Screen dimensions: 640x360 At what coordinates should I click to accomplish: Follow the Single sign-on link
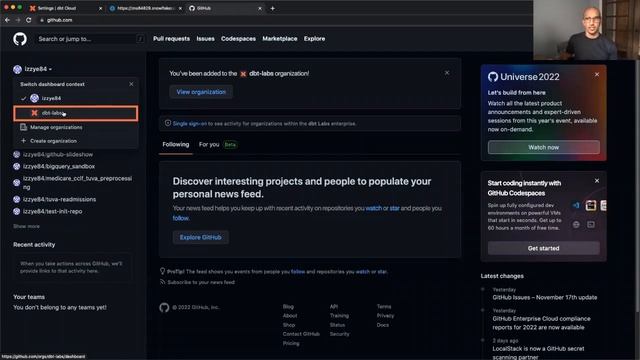[x=190, y=123]
